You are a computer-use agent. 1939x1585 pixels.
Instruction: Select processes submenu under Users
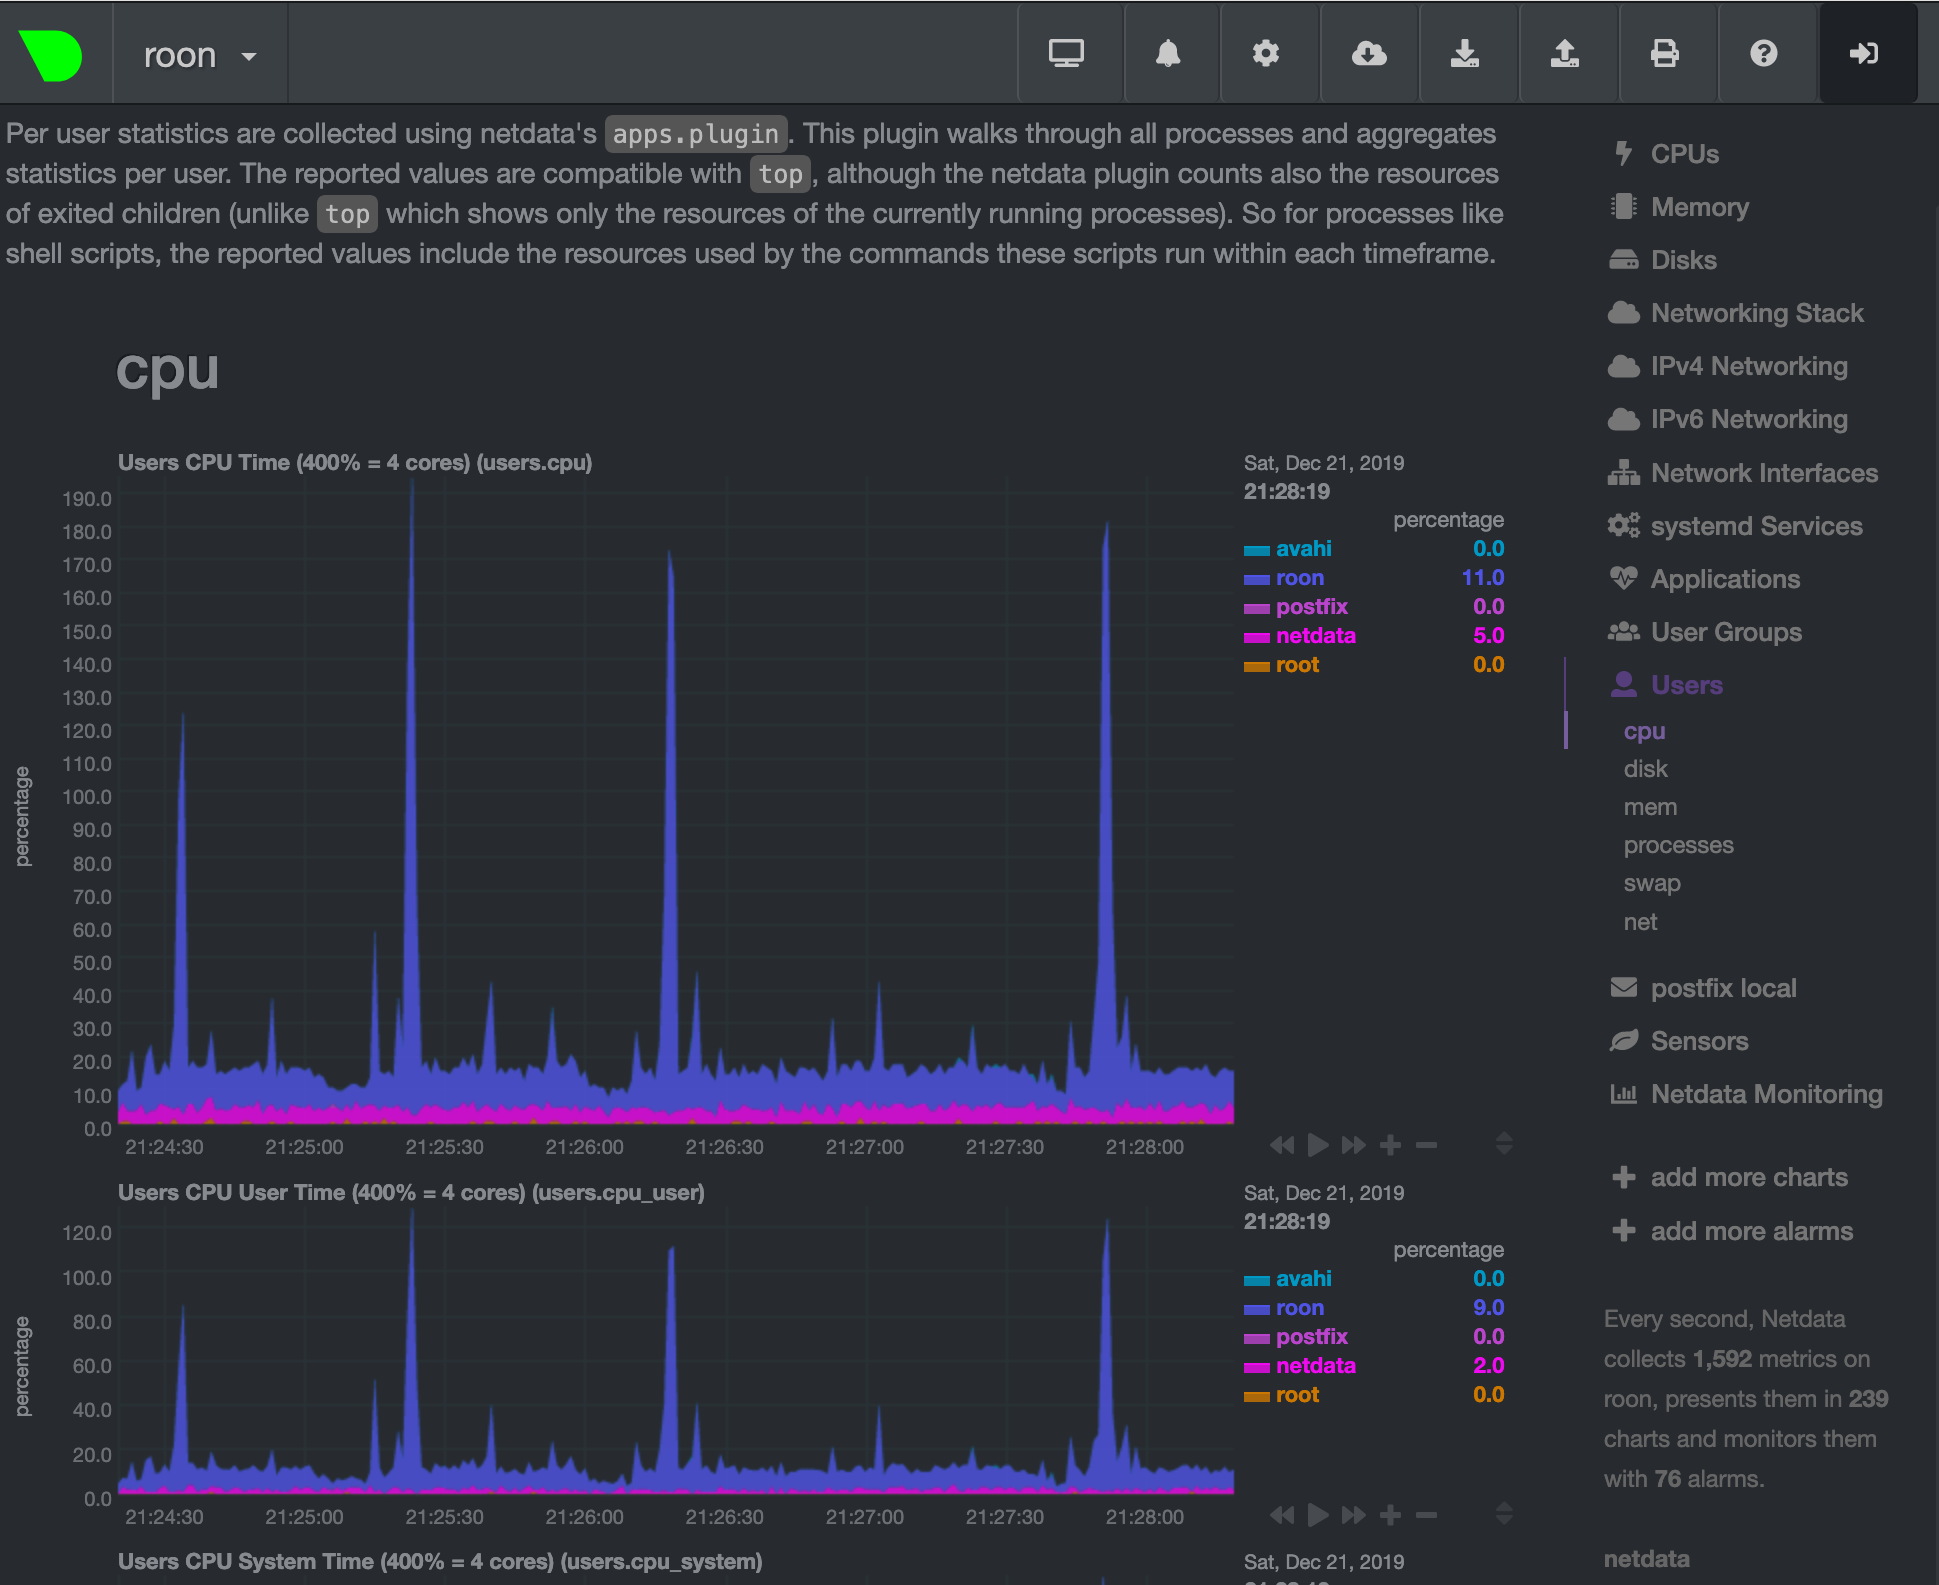pyautogui.click(x=1678, y=845)
